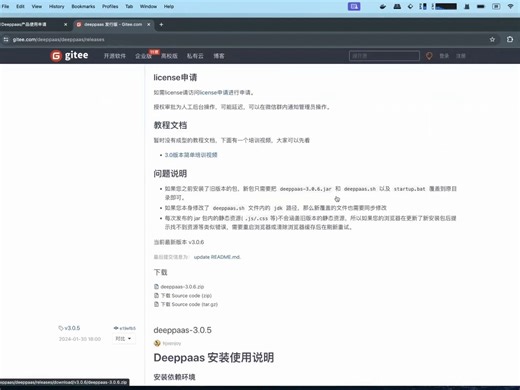
Task: Click the 注册 register link
Action: [x=461, y=56]
